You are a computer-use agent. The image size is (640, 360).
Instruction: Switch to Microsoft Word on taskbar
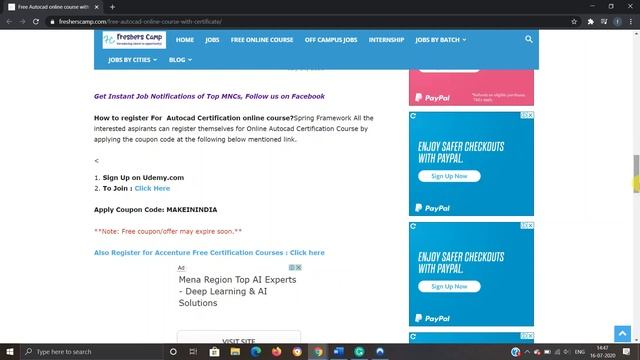(x=339, y=351)
